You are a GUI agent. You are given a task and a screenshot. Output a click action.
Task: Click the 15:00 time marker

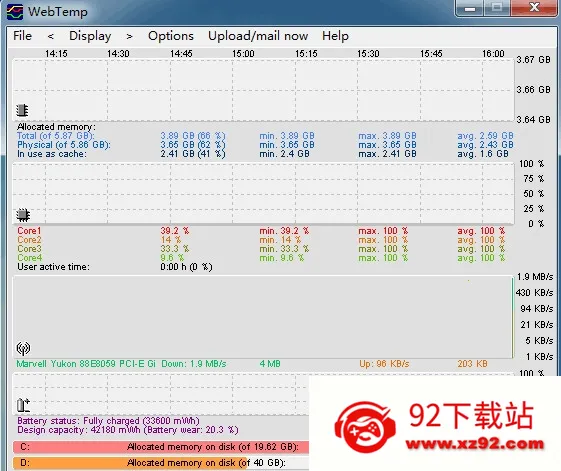(243, 54)
